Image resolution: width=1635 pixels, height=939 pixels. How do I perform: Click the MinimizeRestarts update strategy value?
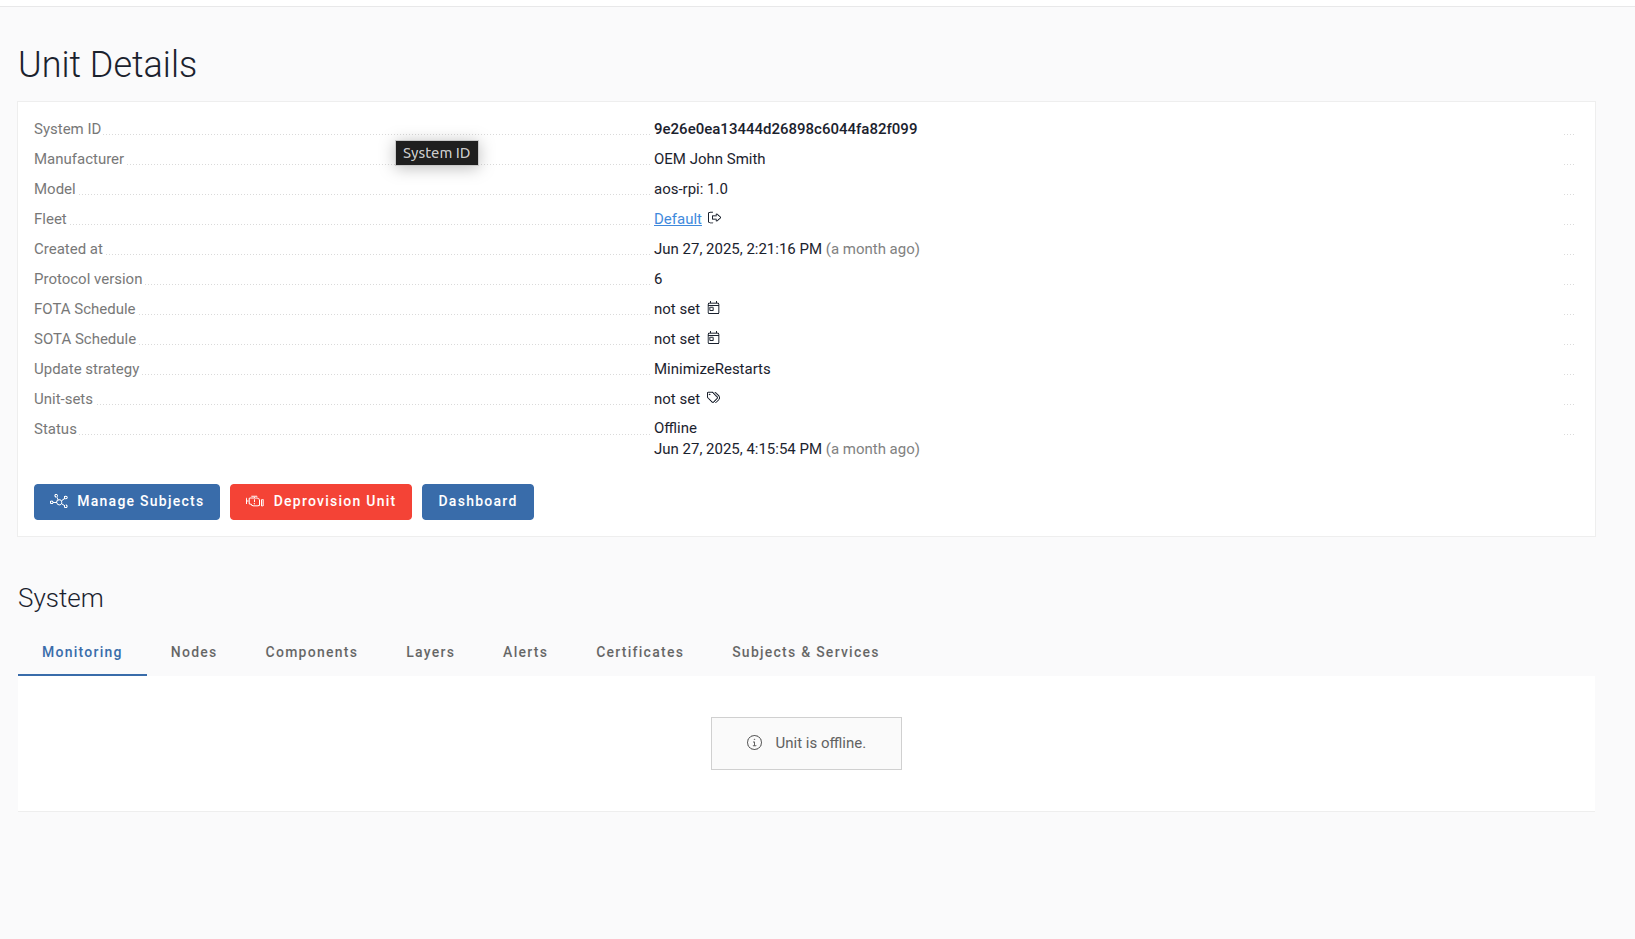[x=712, y=369]
